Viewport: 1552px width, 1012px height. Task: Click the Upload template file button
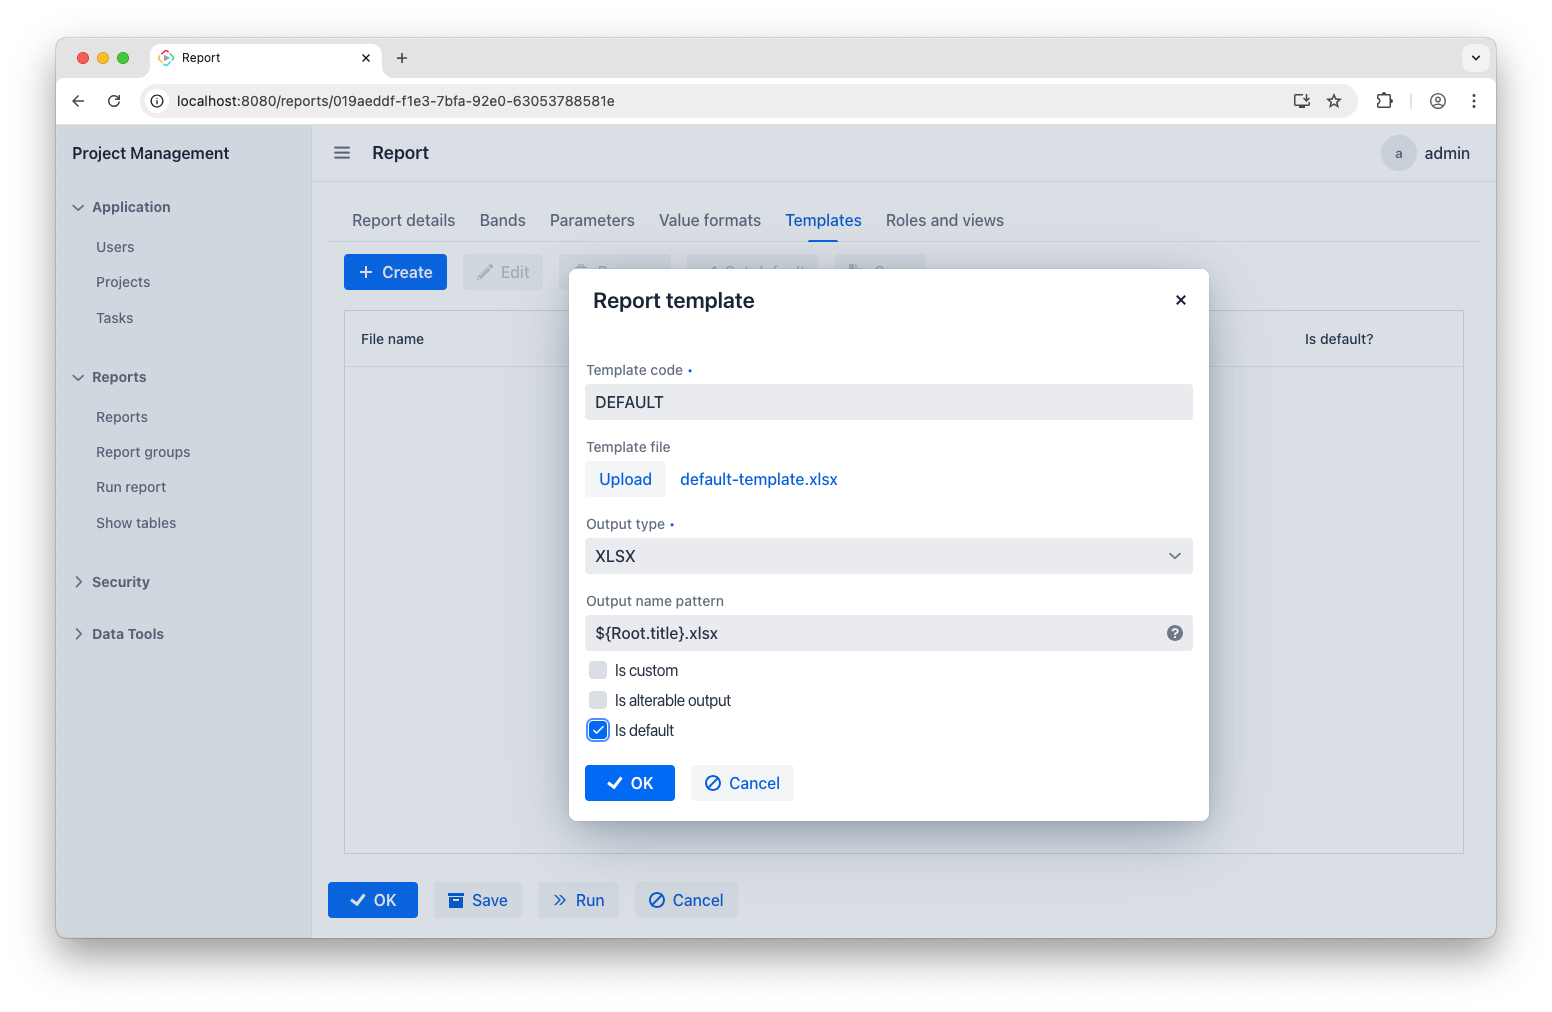point(625,479)
